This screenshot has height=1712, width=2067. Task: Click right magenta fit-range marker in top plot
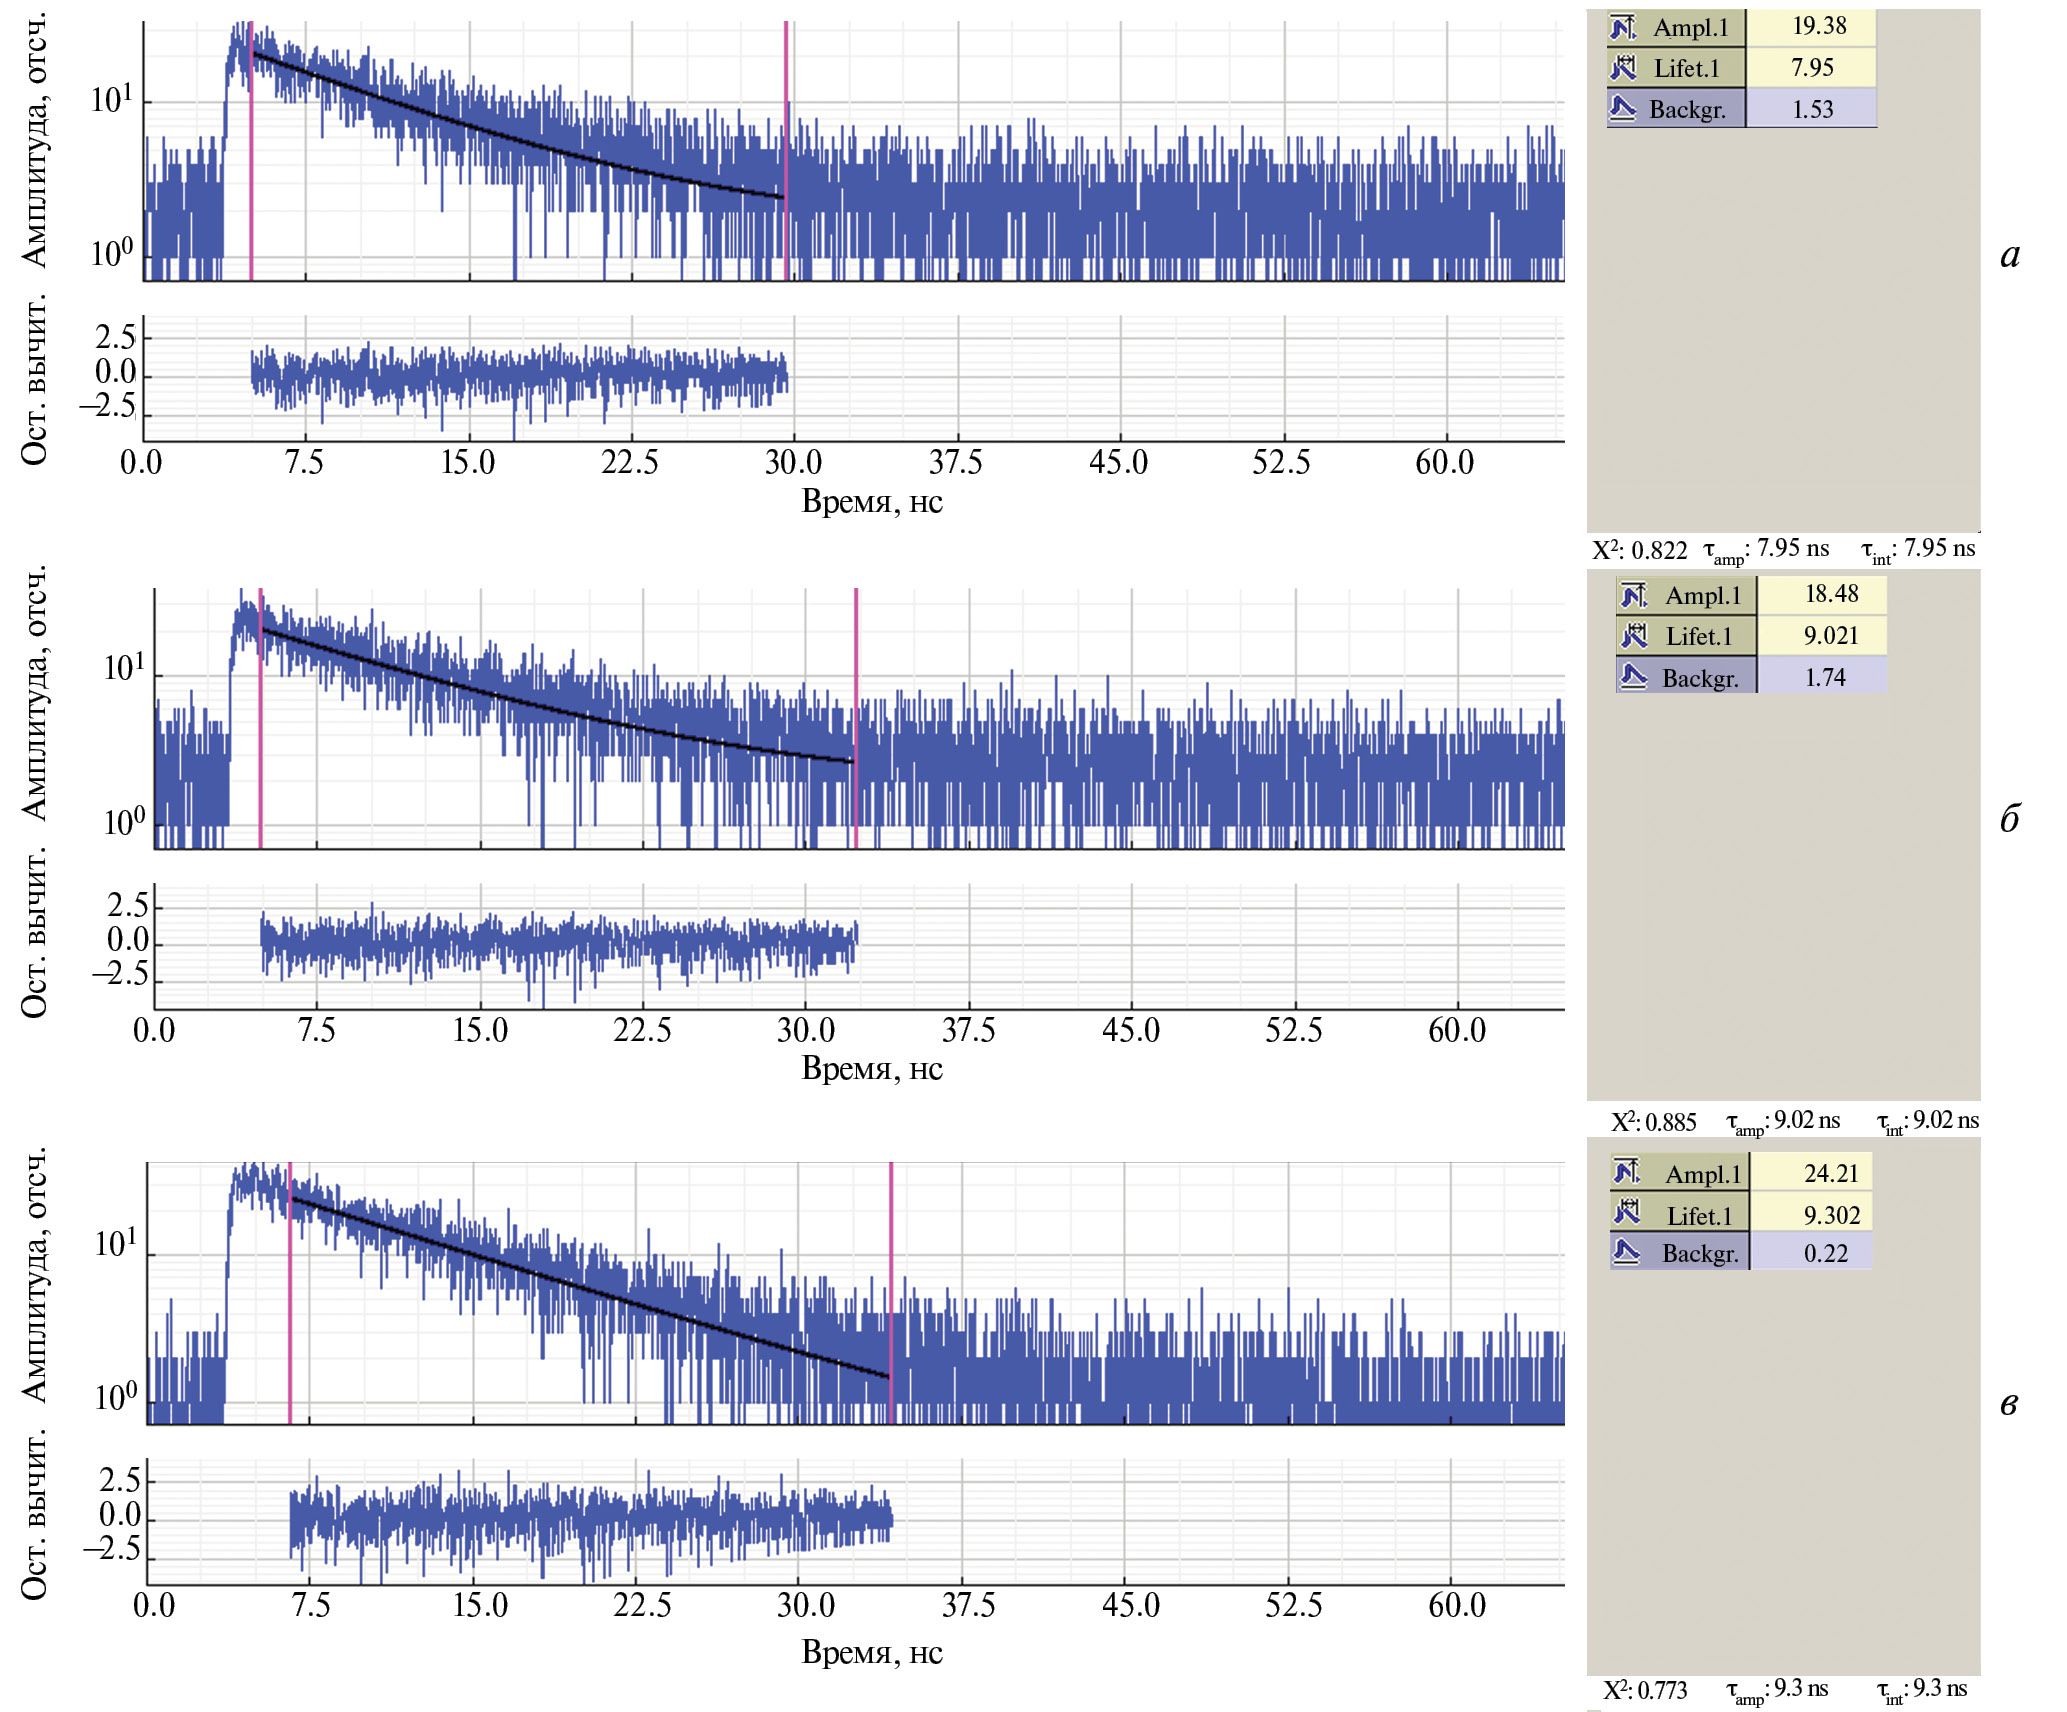click(x=786, y=100)
